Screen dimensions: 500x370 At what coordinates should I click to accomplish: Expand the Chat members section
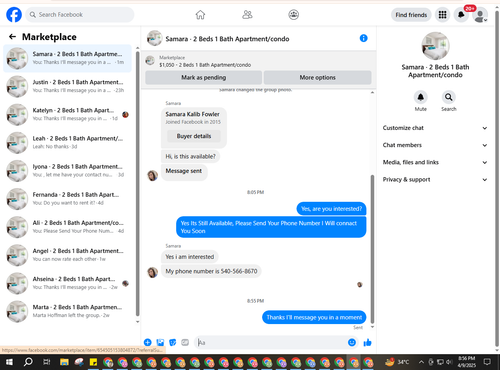click(435, 145)
